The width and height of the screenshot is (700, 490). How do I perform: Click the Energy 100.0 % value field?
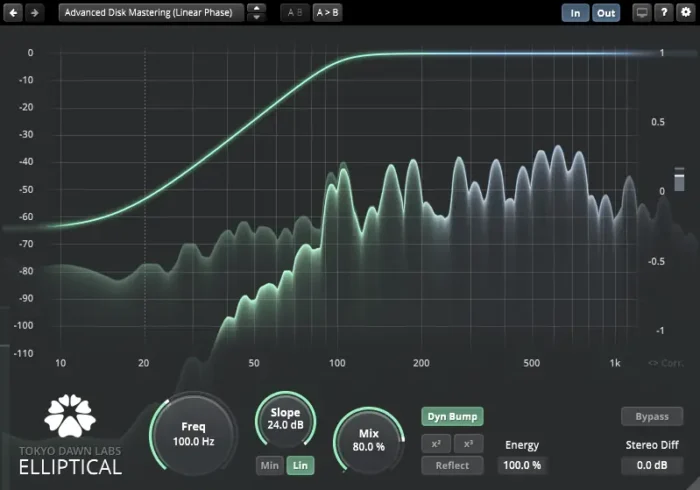[522, 465]
